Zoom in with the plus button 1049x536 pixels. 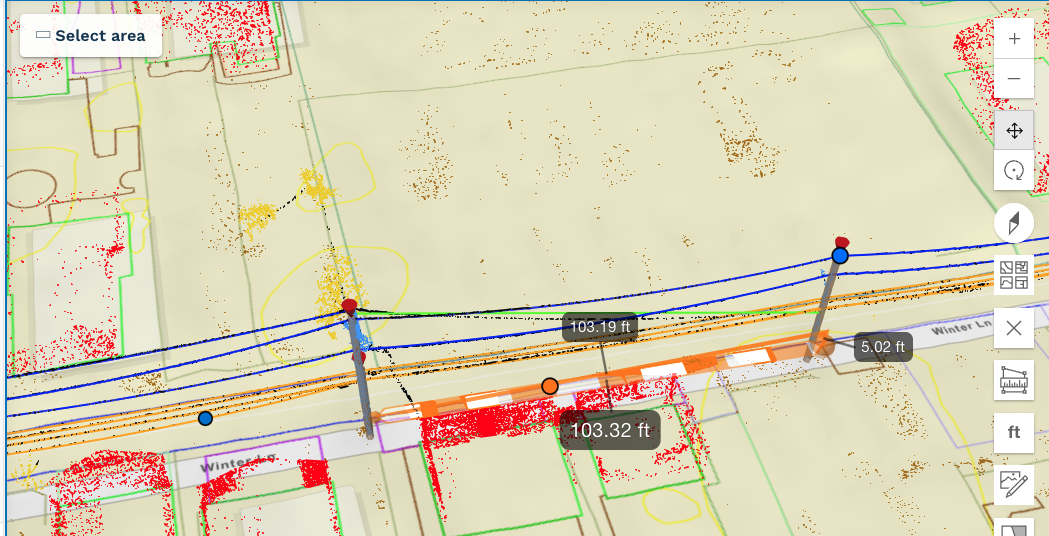coord(1014,39)
